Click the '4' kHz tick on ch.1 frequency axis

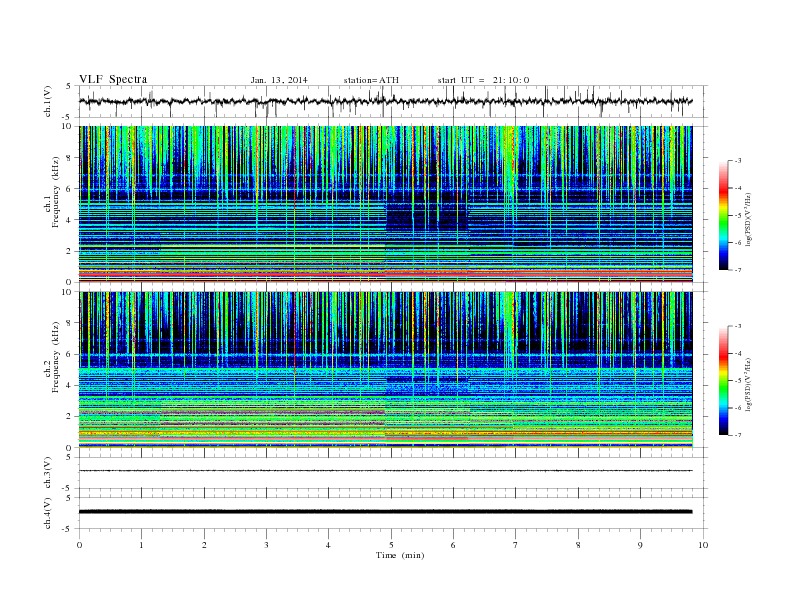[69, 220]
